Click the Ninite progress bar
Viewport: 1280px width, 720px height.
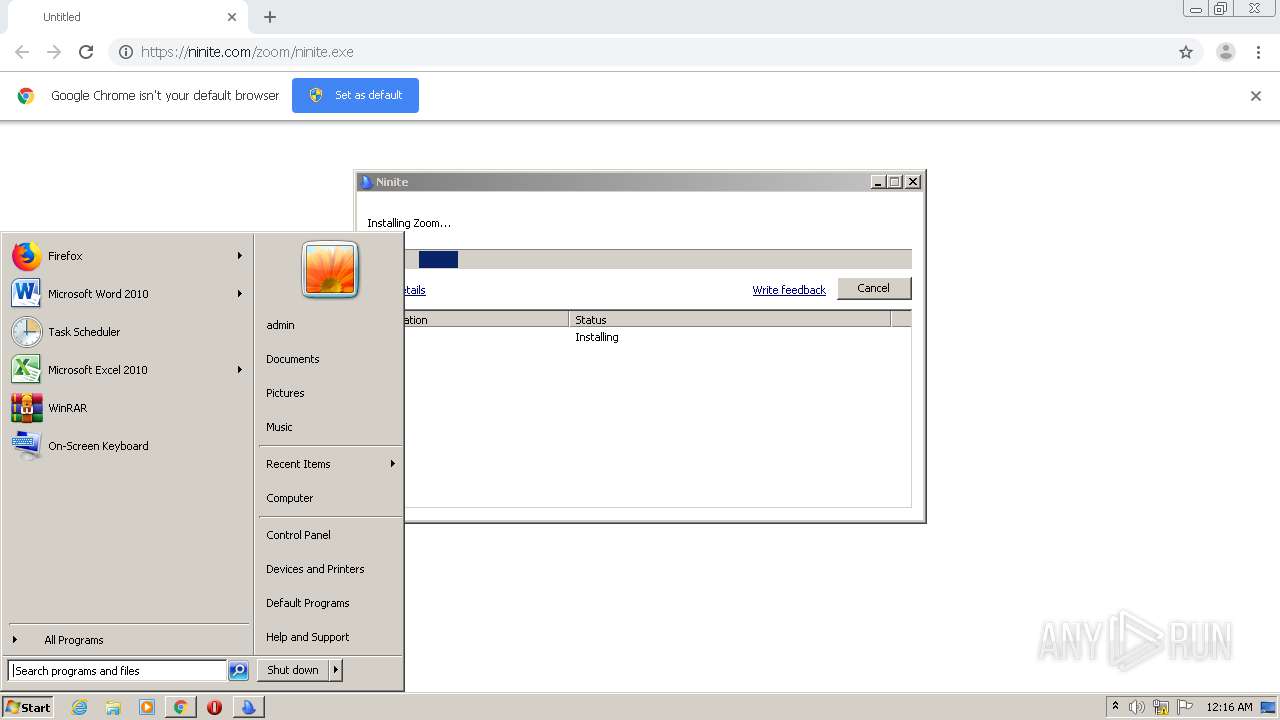point(659,259)
